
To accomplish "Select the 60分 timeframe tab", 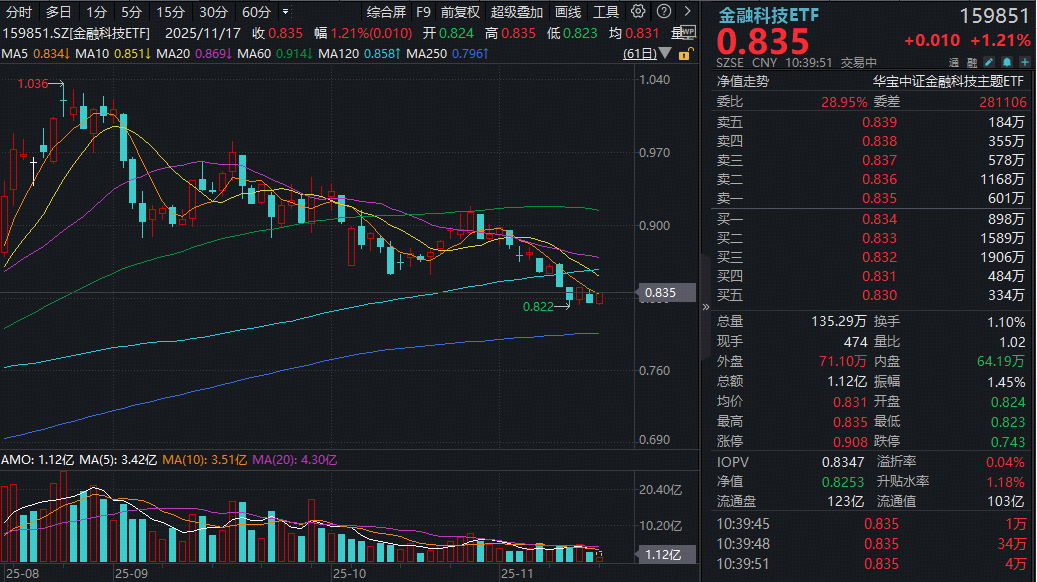I will tap(257, 12).
